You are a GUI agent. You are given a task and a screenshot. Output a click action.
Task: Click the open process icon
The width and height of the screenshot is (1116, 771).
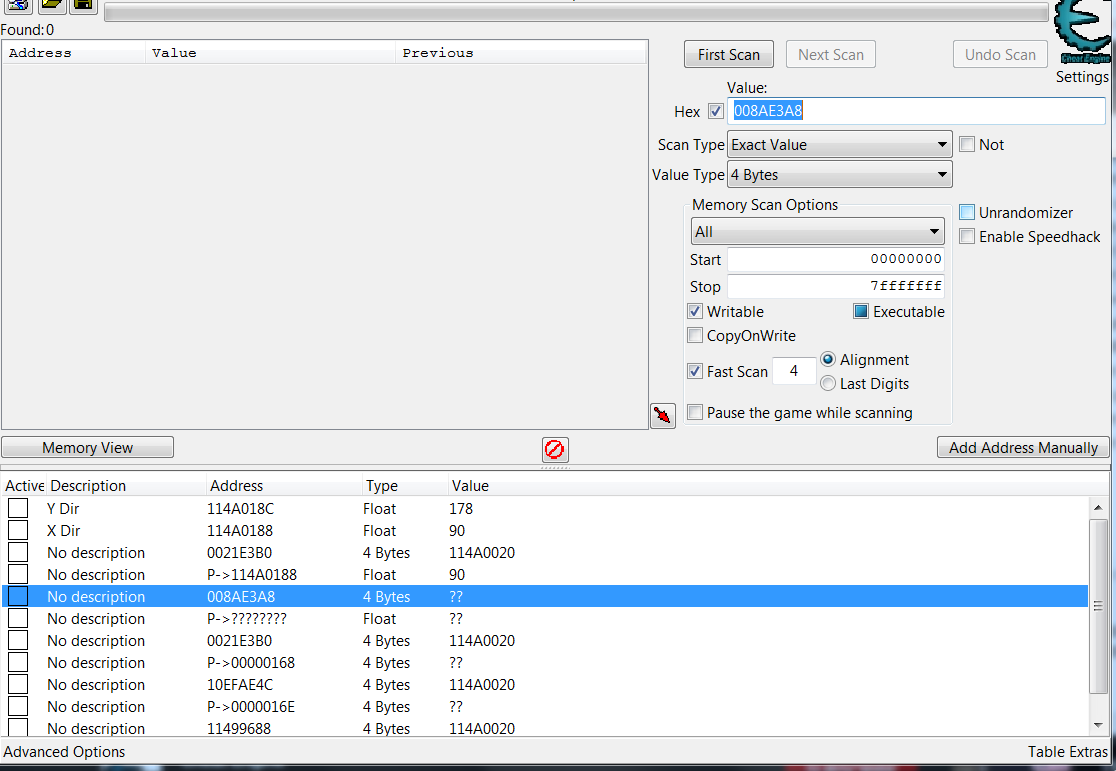coord(17,6)
